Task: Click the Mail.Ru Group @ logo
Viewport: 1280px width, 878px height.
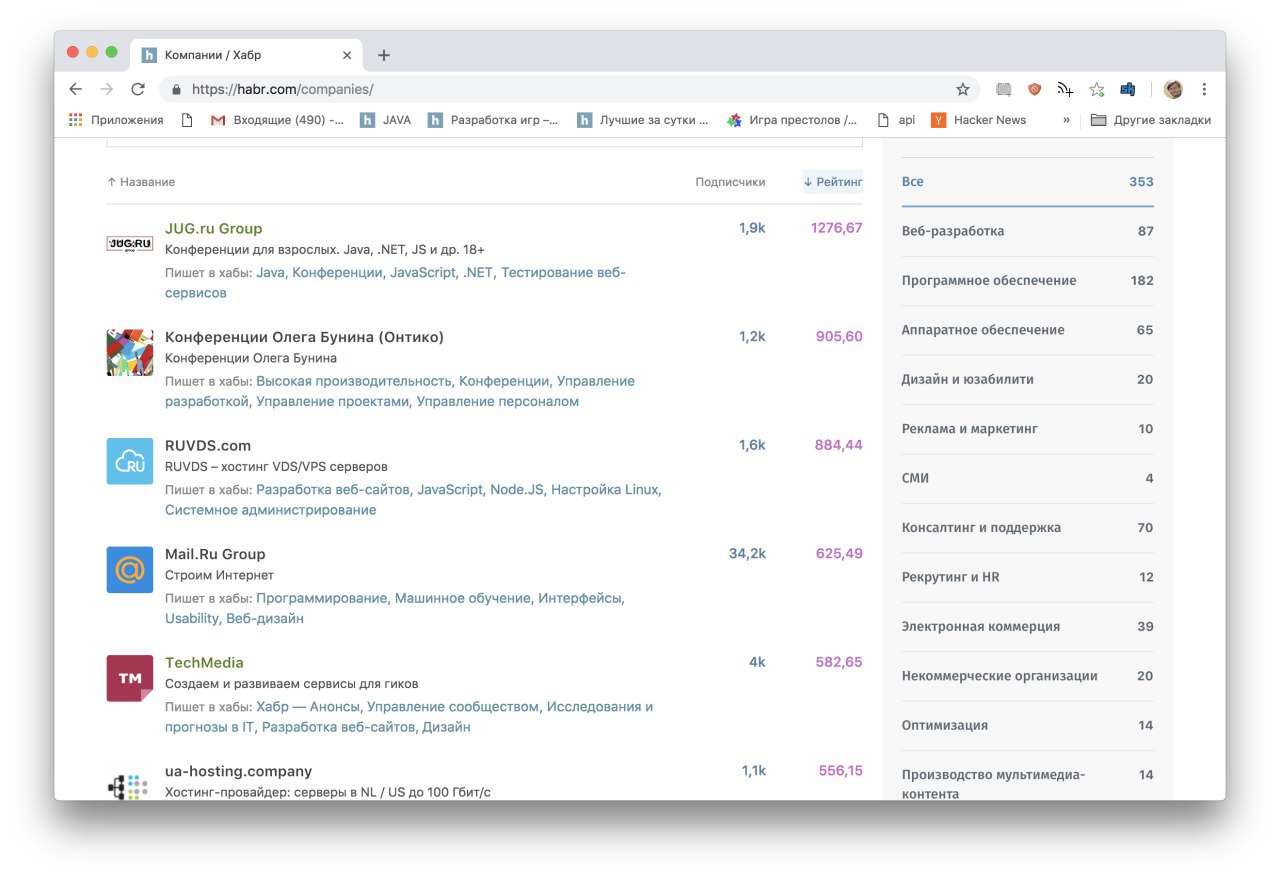Action: [x=130, y=570]
